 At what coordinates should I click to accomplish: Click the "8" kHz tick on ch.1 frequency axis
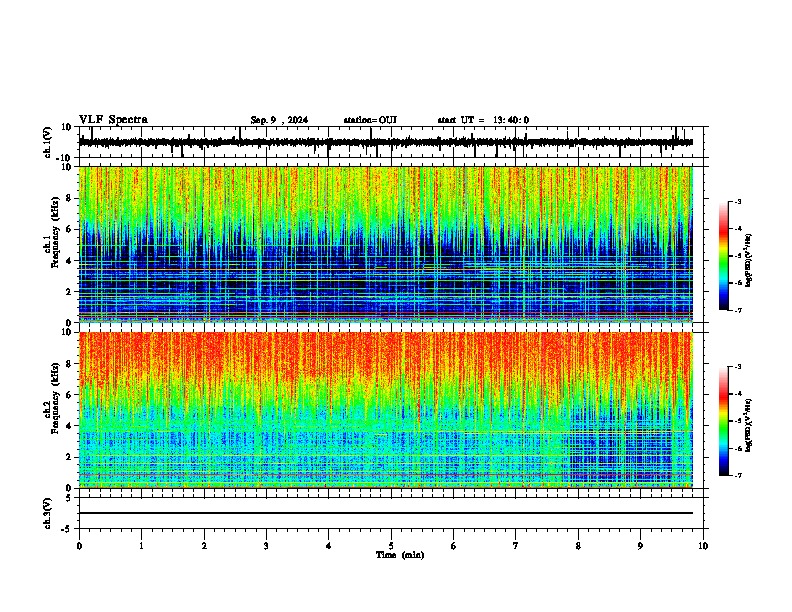pyautogui.click(x=69, y=198)
